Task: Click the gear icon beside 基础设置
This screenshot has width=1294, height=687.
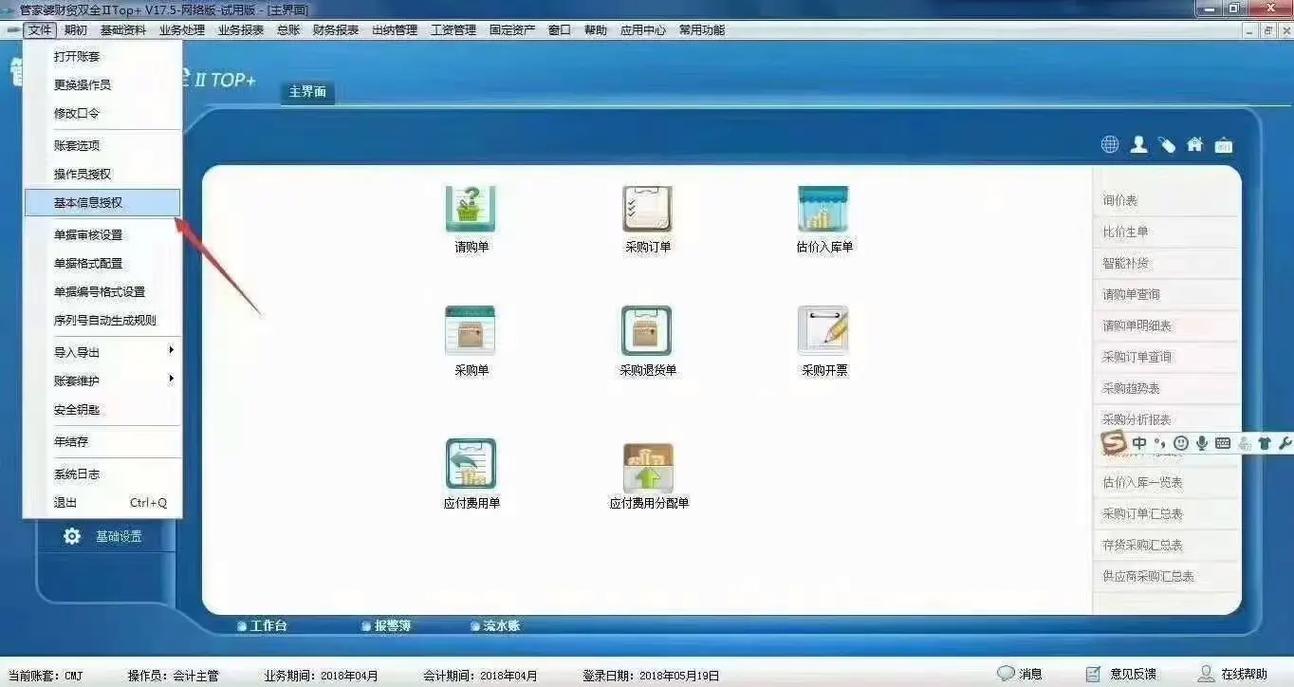Action: [x=72, y=536]
